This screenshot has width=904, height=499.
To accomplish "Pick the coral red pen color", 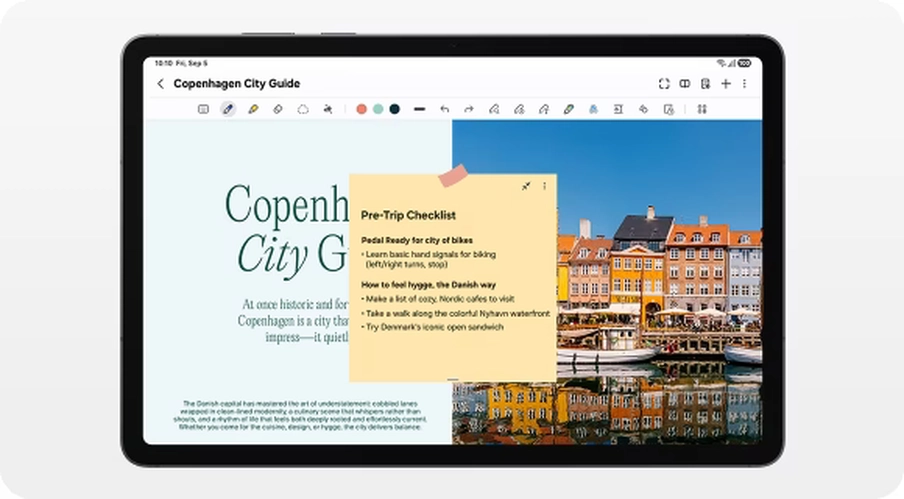I will [x=362, y=109].
